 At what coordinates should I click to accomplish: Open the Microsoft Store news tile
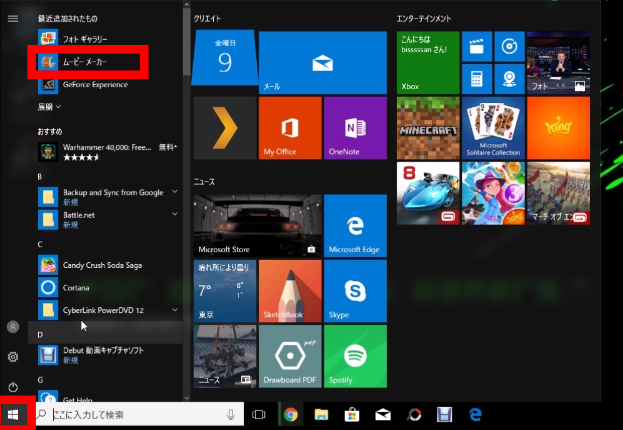(258, 225)
